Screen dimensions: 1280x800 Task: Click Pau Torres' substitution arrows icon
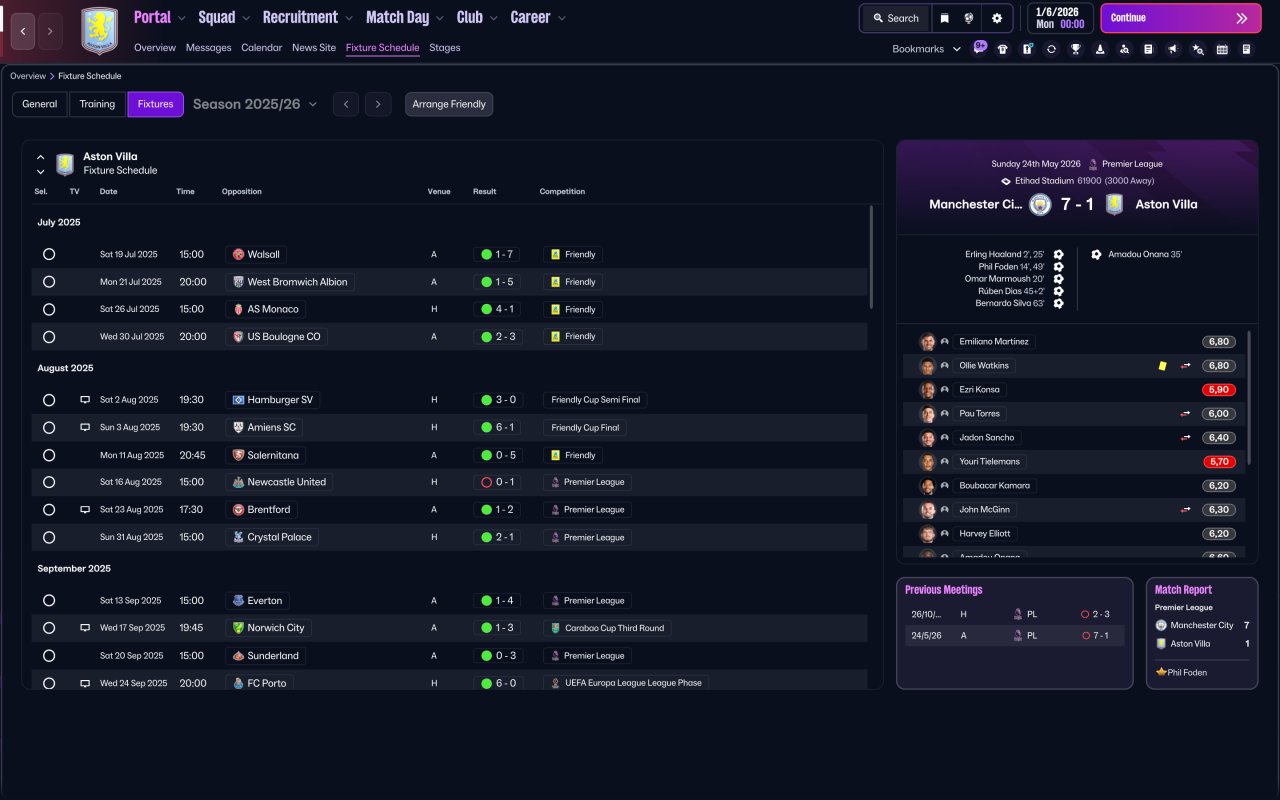click(x=1186, y=414)
